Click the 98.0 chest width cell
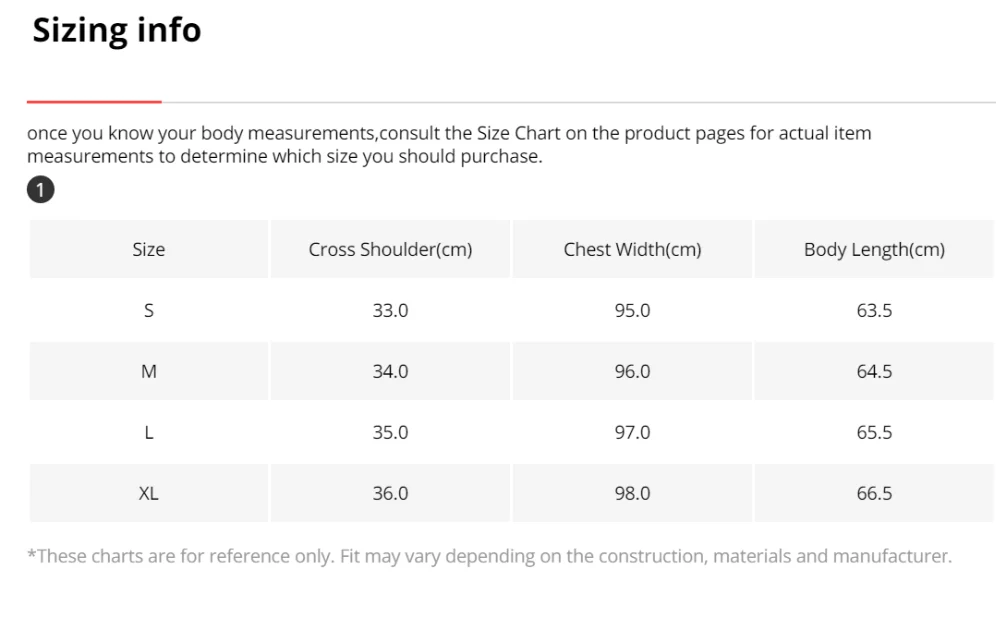 click(632, 494)
